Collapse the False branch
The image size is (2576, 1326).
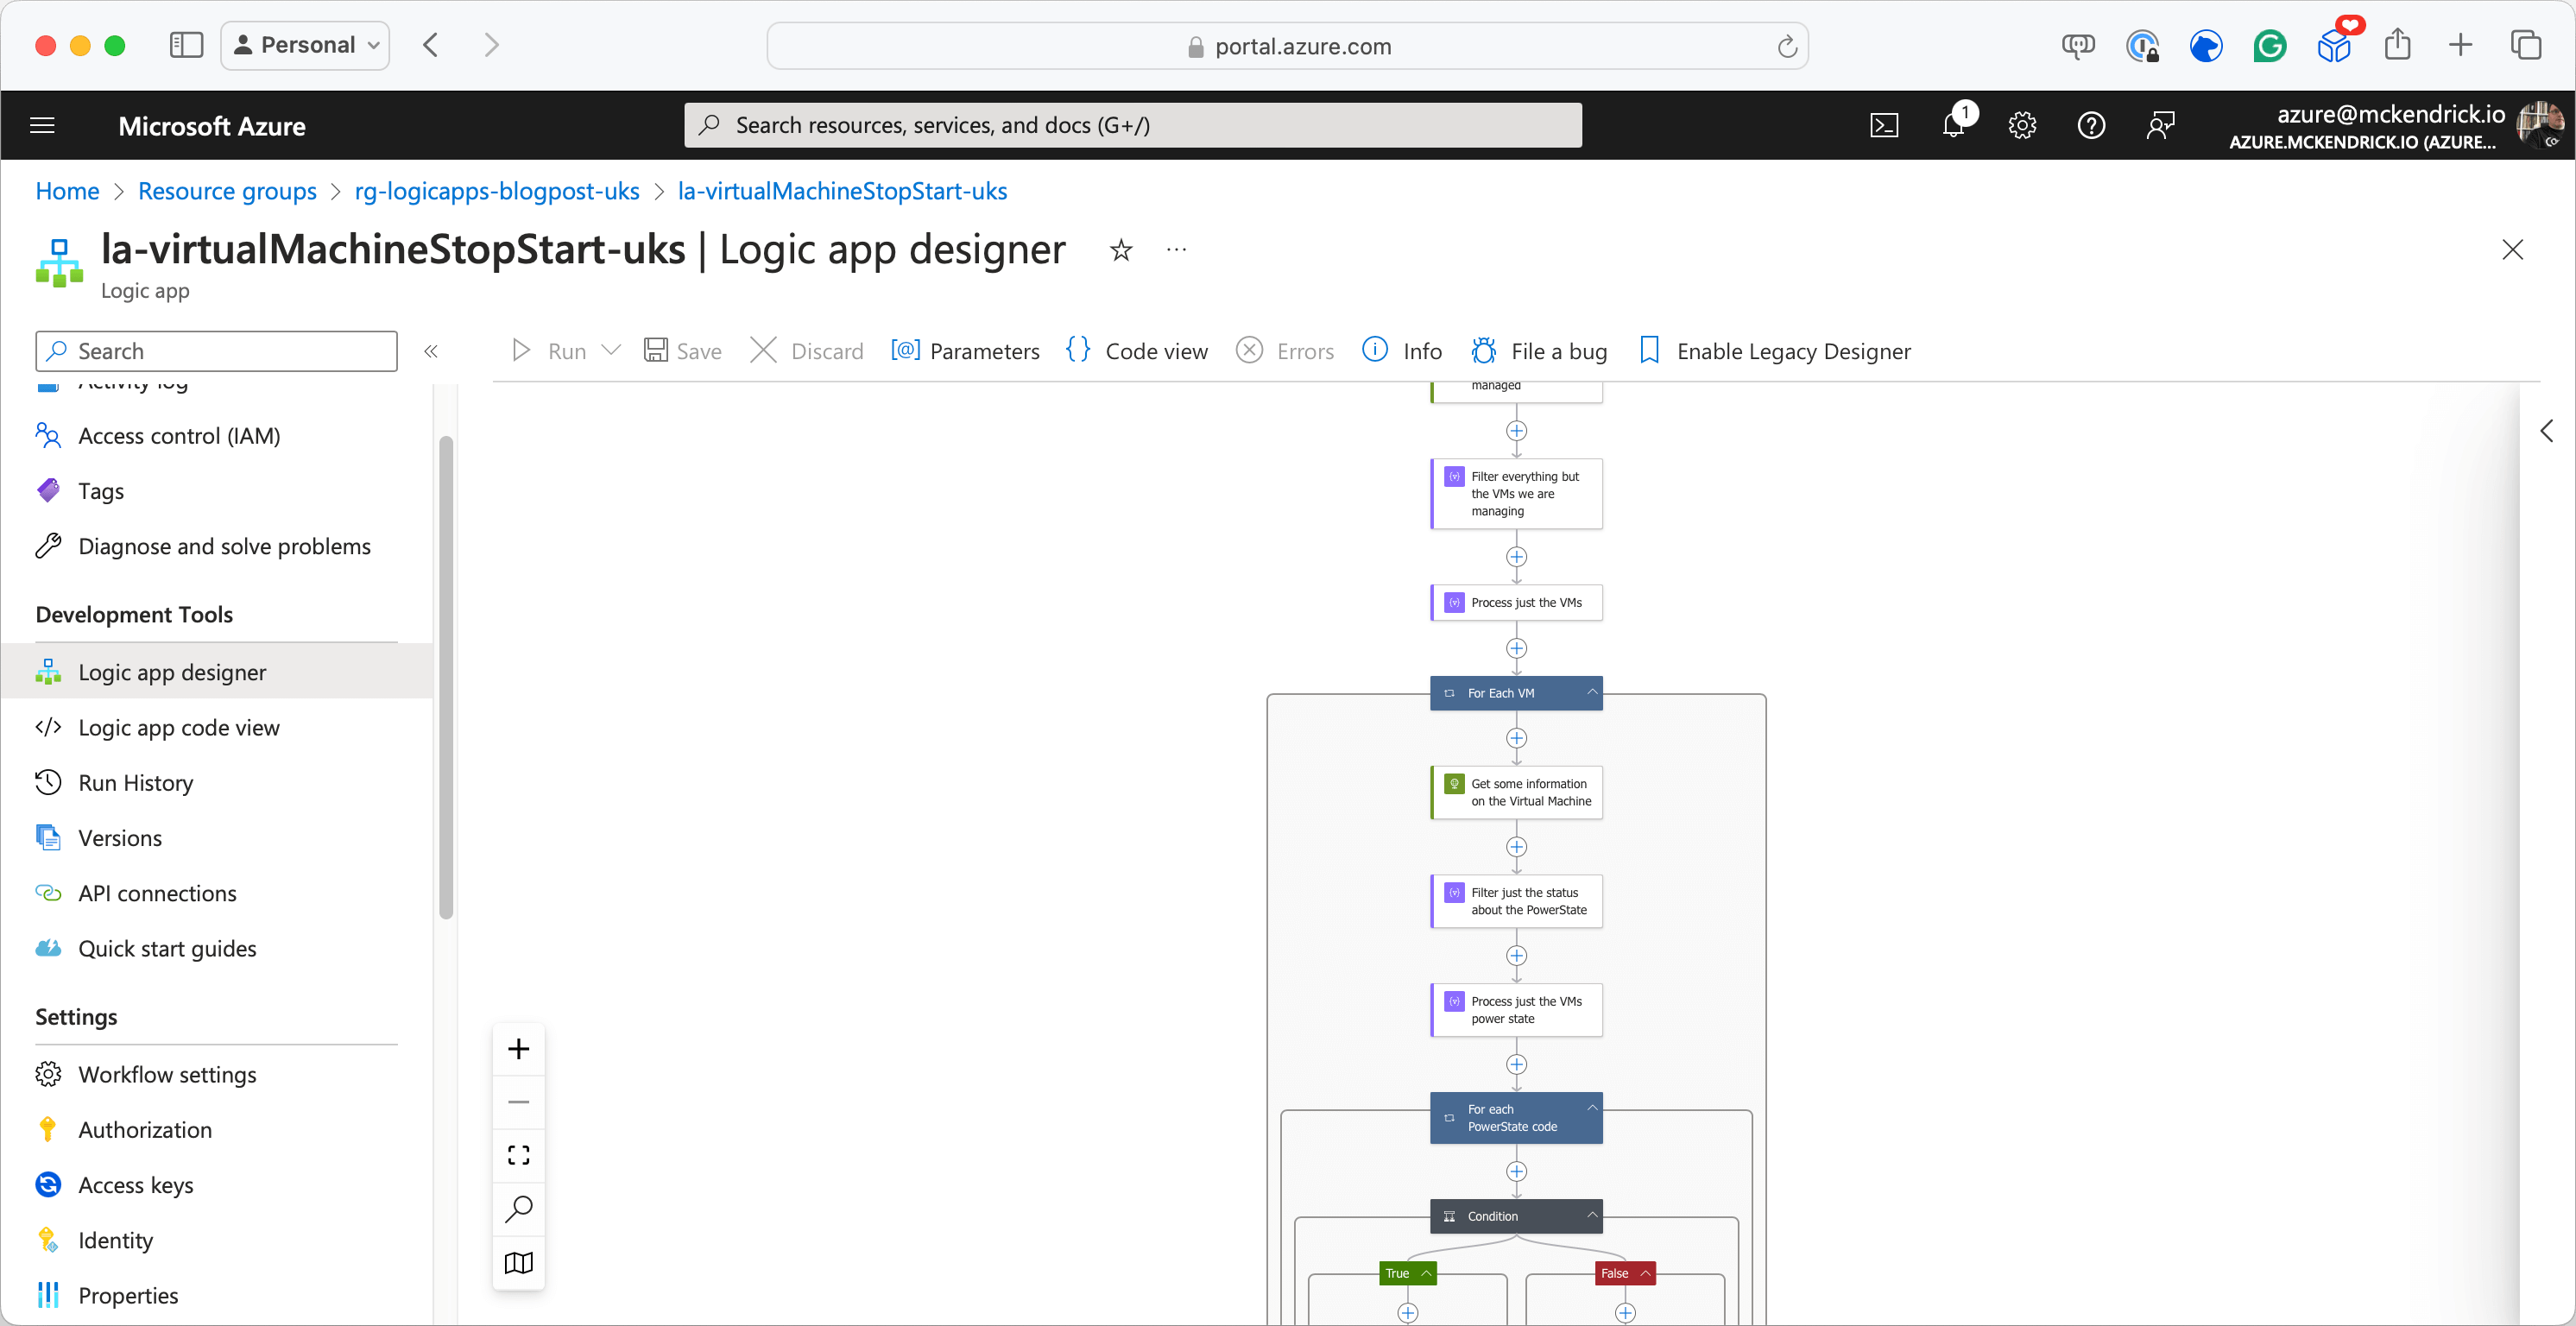1645,1273
